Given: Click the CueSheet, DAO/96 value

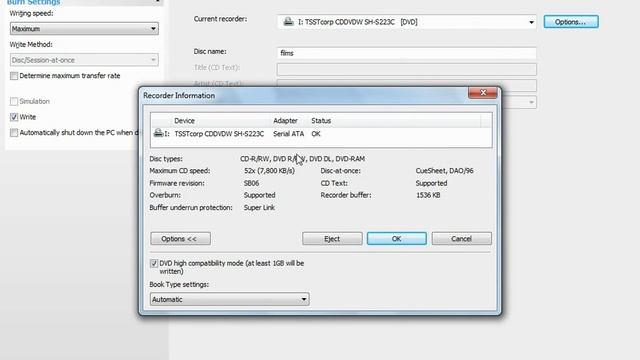Looking at the screenshot, I should click(x=444, y=171).
